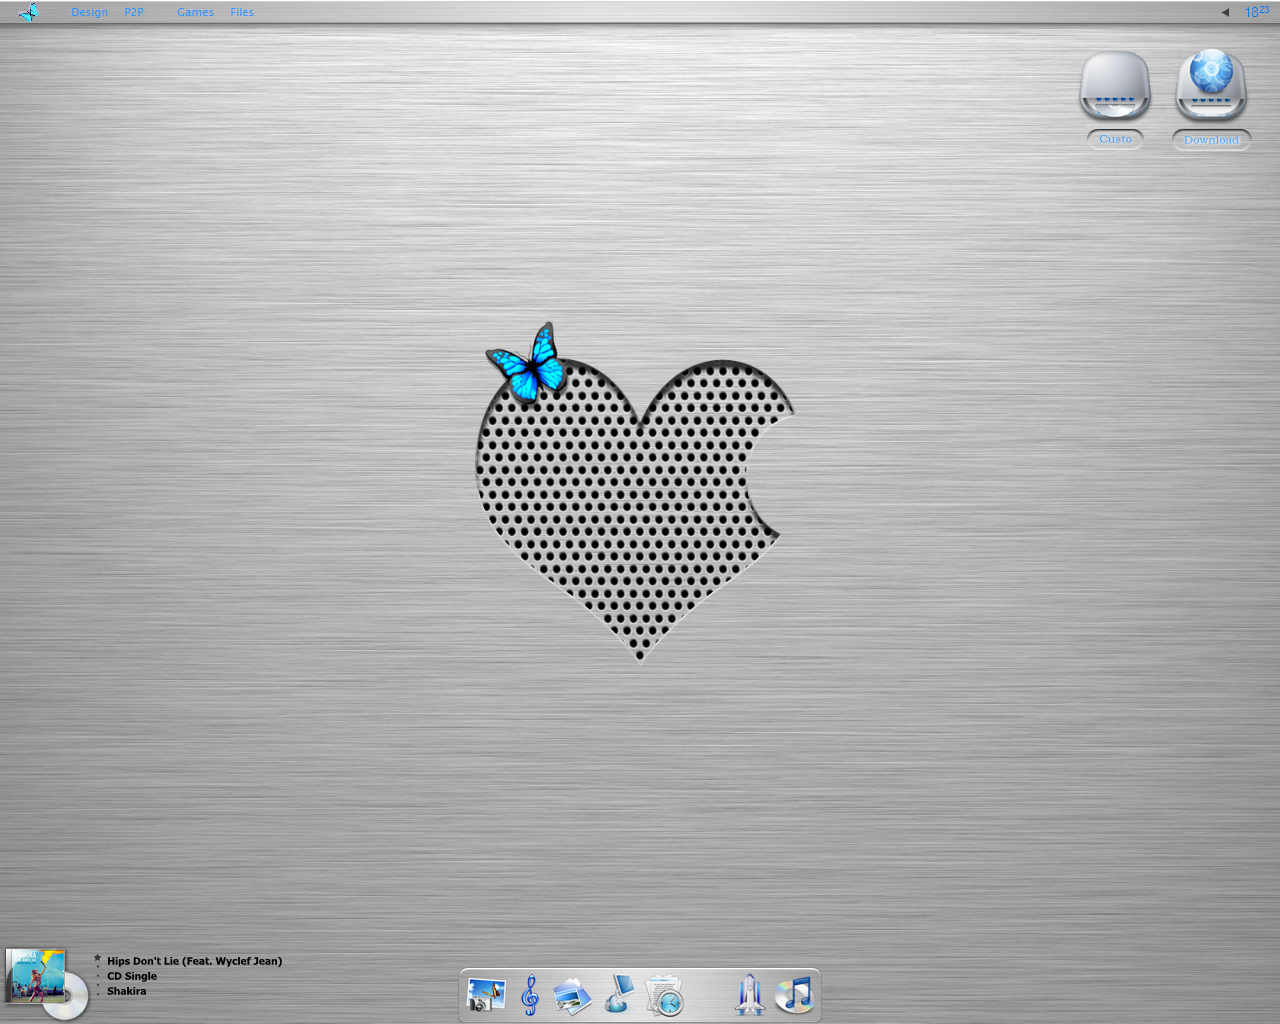The height and width of the screenshot is (1024, 1280).
Task: Click song title Hips Don't Lie
Action: click(x=194, y=961)
